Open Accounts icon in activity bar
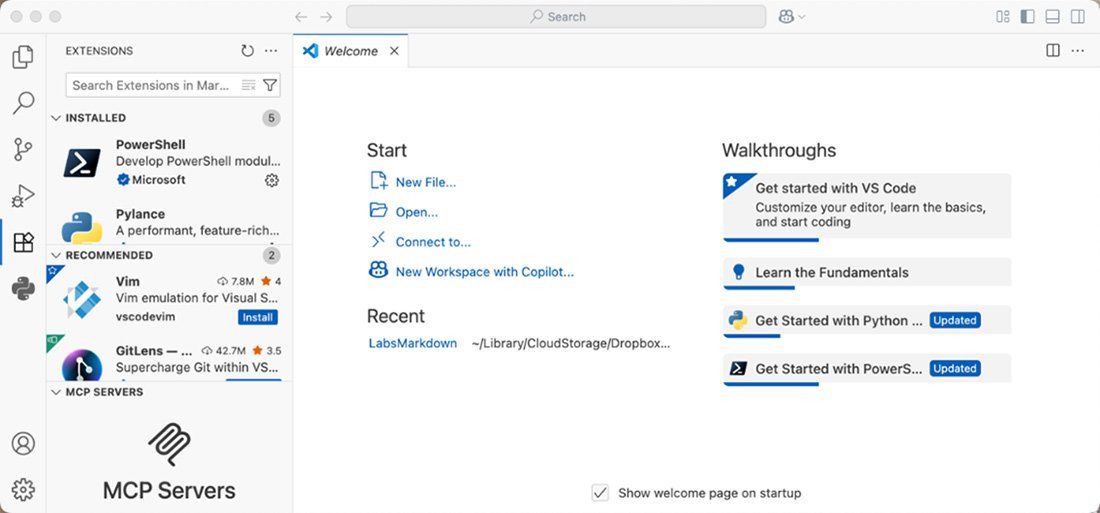Image resolution: width=1100 pixels, height=513 pixels. pyautogui.click(x=23, y=444)
